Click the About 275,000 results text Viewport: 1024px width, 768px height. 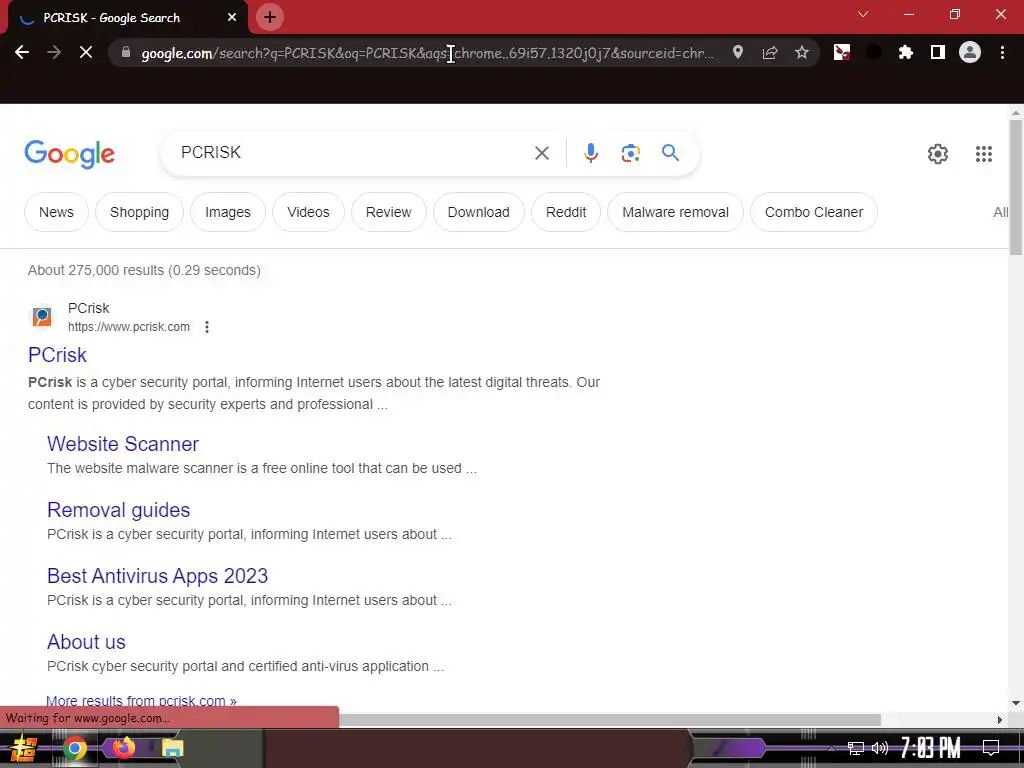(144, 270)
